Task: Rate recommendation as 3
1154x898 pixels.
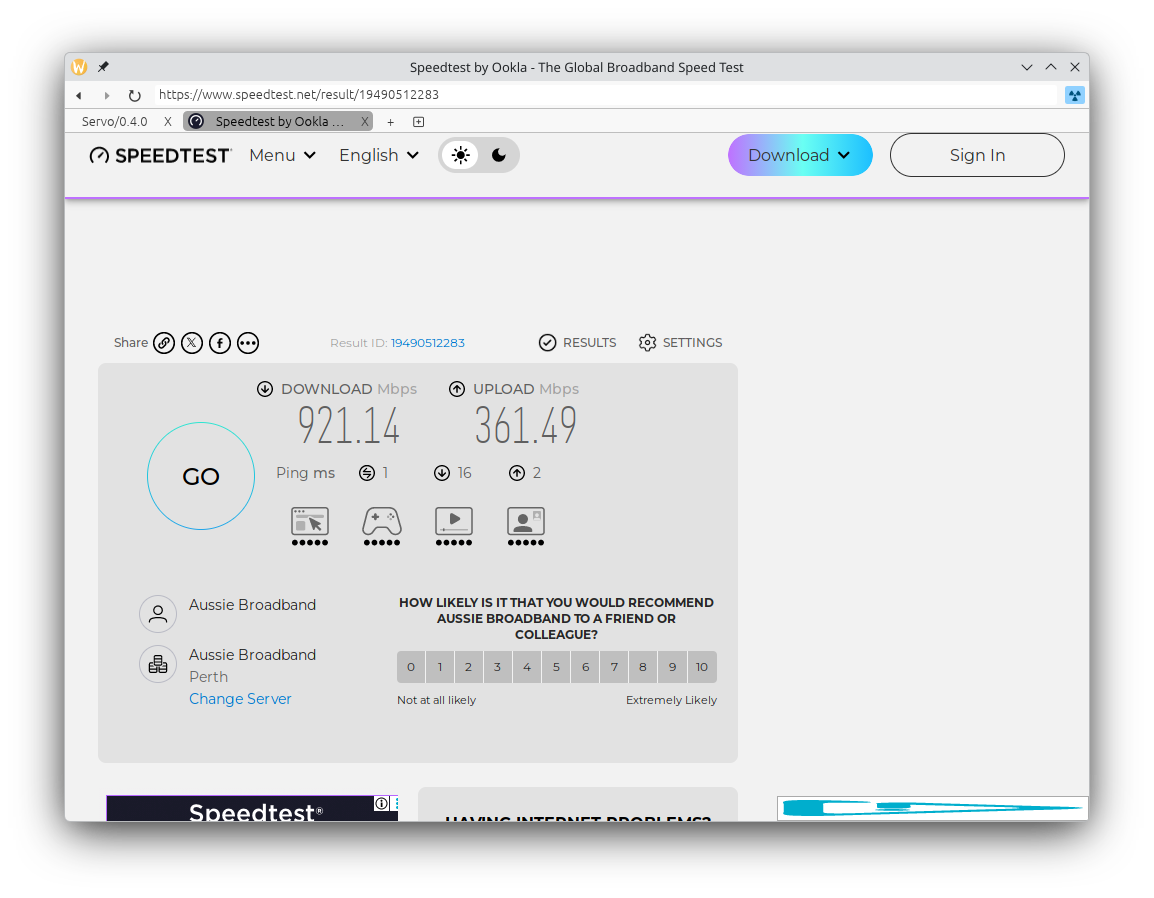Action: tap(498, 667)
